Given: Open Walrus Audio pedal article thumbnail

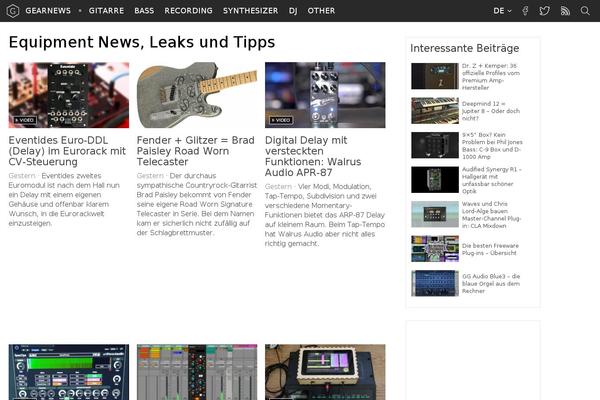Looking at the screenshot, I should (x=325, y=95).
